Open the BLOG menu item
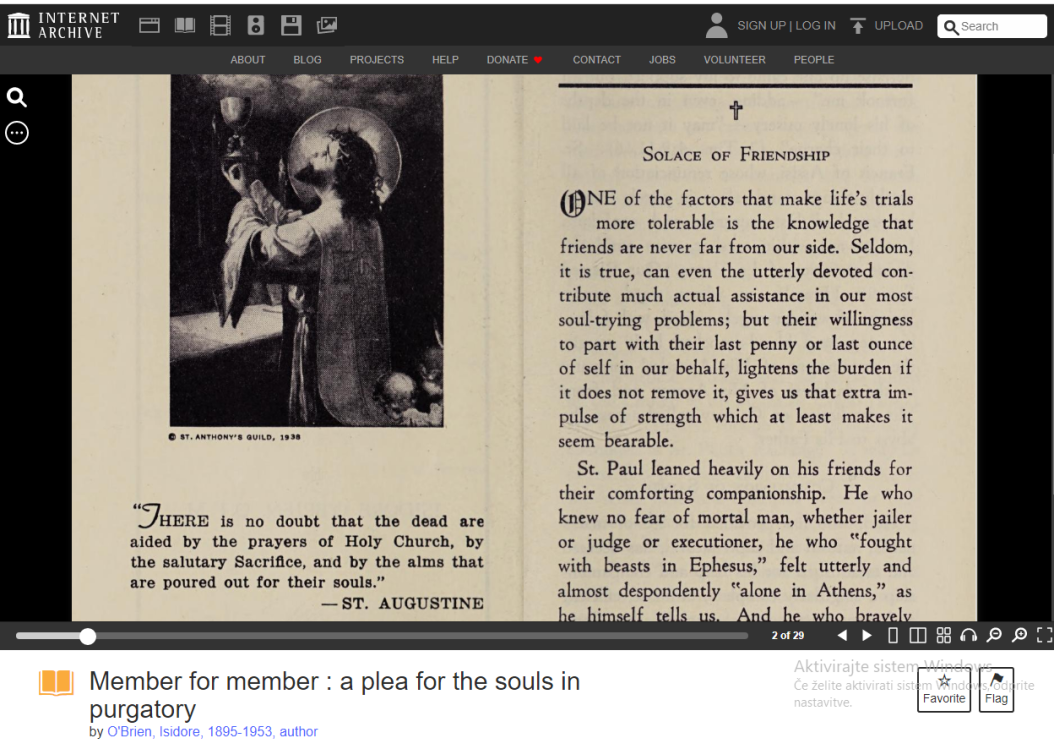This screenshot has height=749, width=1054. (x=307, y=60)
